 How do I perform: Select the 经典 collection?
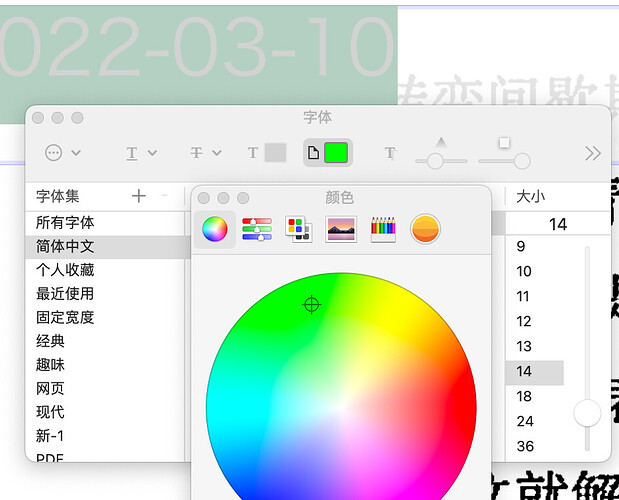(105, 341)
